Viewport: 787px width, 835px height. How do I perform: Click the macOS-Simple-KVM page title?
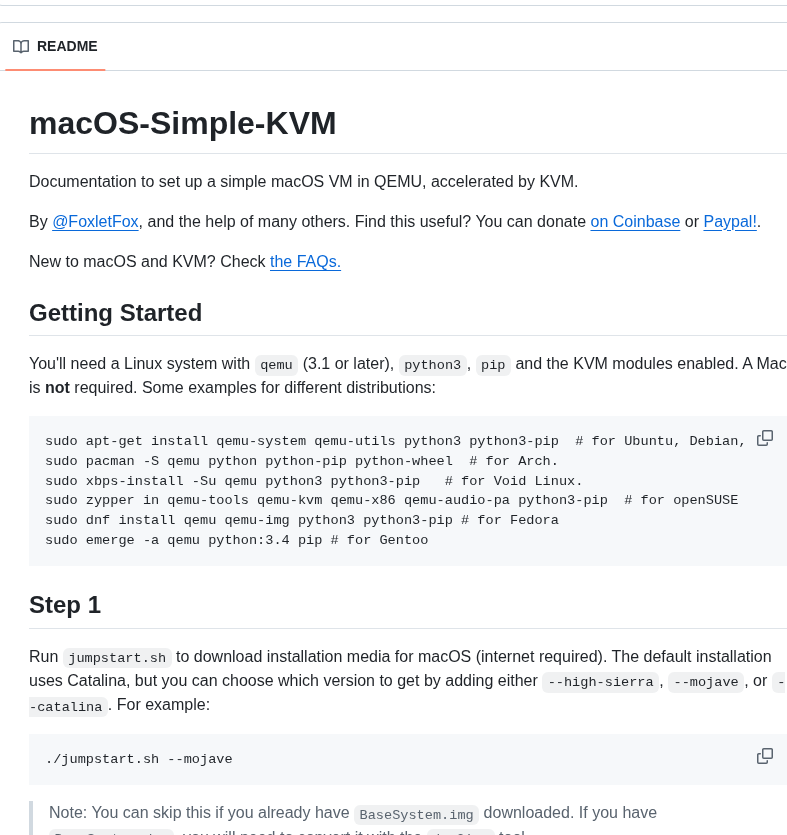tap(183, 123)
